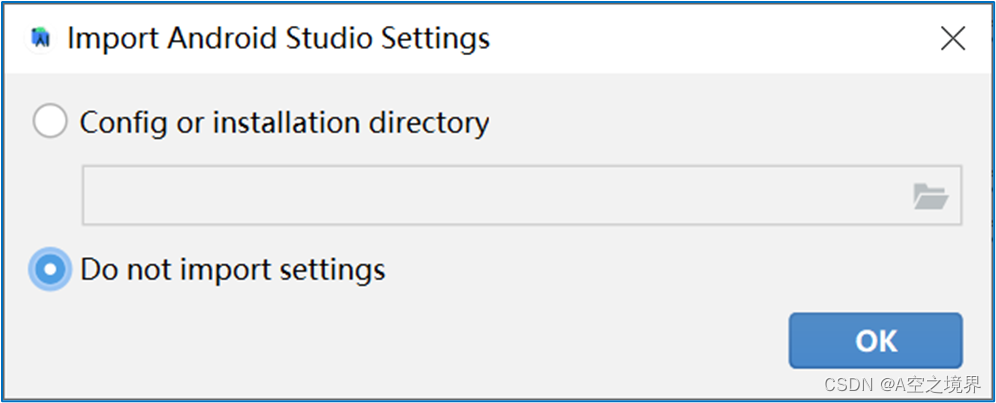The height and width of the screenshot is (403, 996).
Task: Close the Import Android Studio Settings dialog
Action: pos(953,39)
